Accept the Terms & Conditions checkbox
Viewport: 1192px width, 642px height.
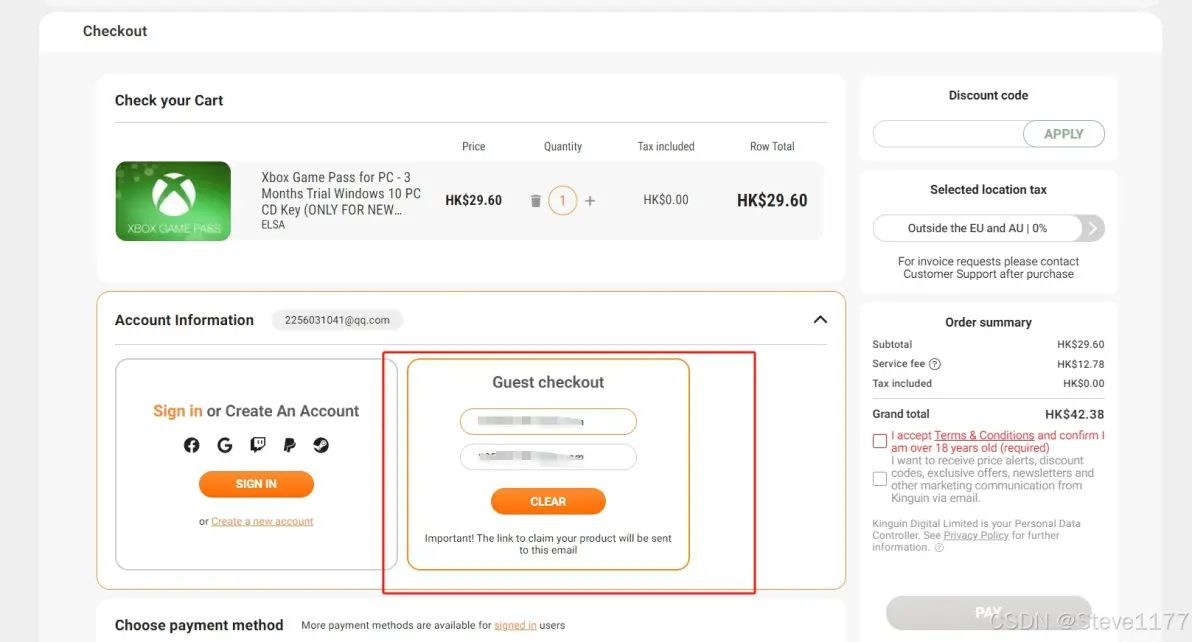click(879, 441)
